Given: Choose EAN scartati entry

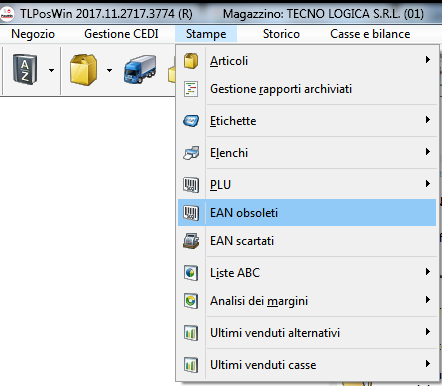Looking at the screenshot, I should click(x=307, y=241).
